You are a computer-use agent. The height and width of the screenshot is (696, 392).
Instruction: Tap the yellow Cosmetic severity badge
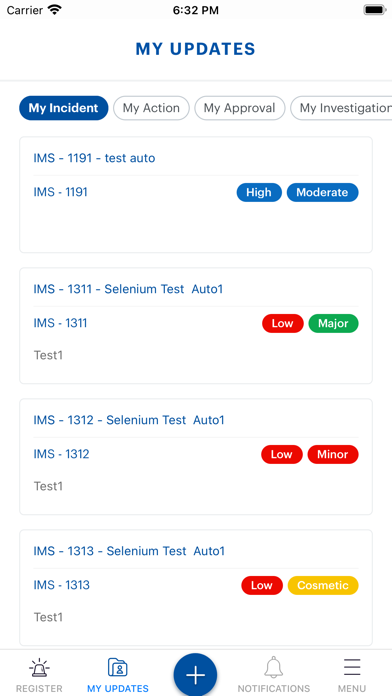coord(323,585)
